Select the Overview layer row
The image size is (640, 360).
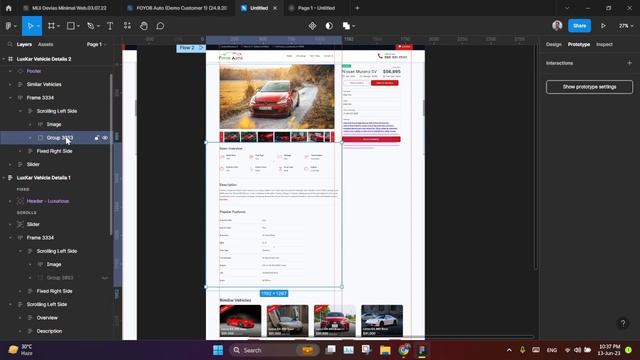tap(56, 318)
